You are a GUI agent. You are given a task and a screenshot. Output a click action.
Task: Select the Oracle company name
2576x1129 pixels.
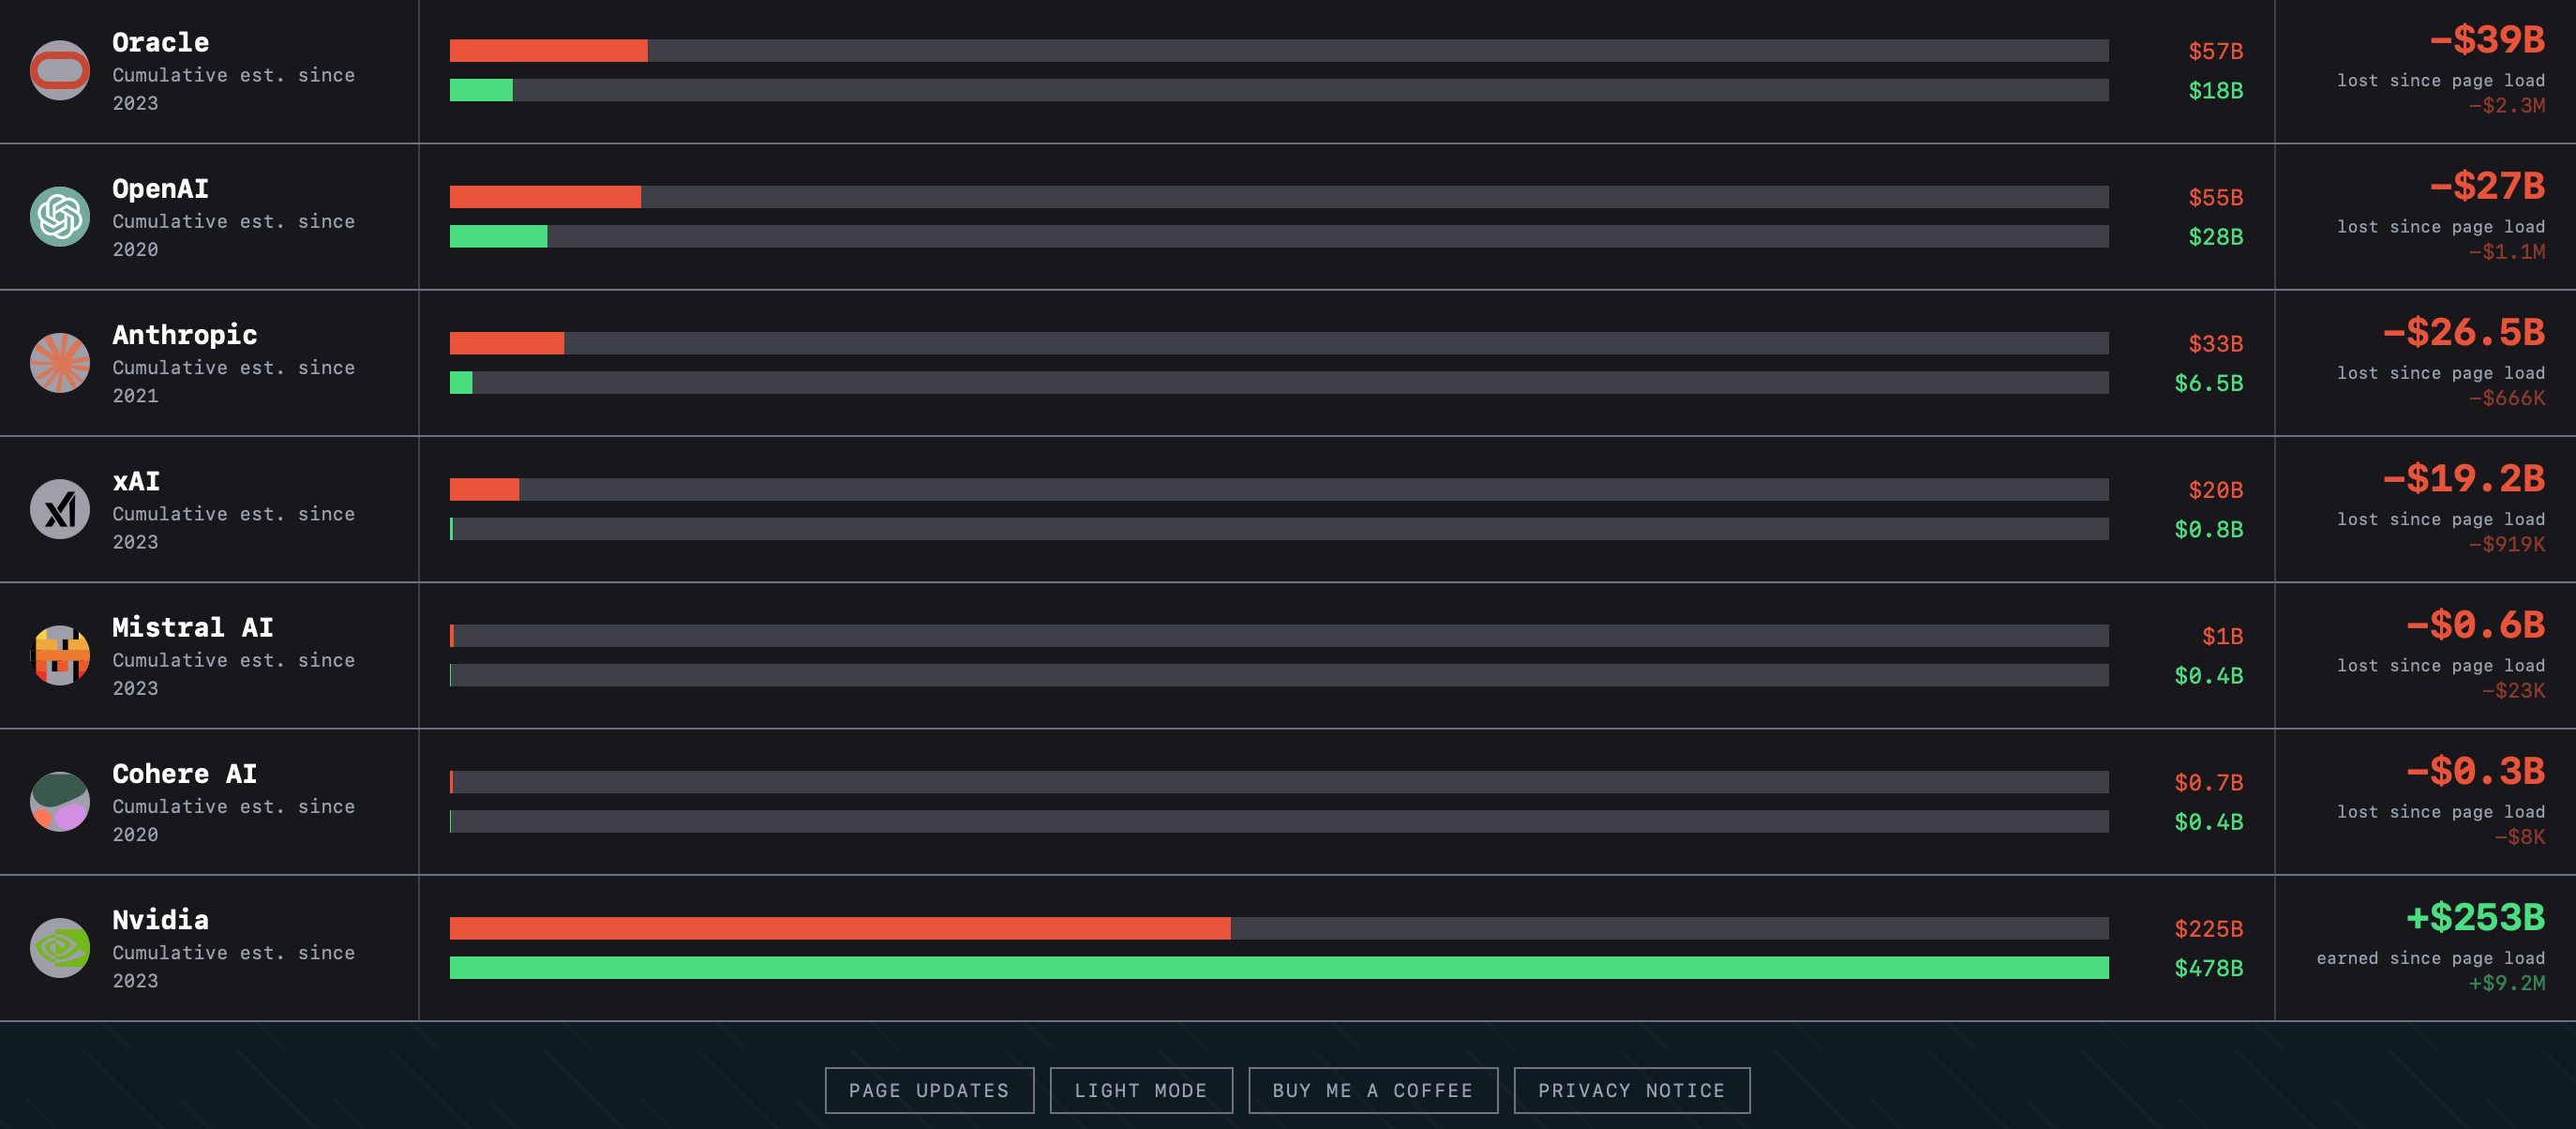[x=161, y=42]
